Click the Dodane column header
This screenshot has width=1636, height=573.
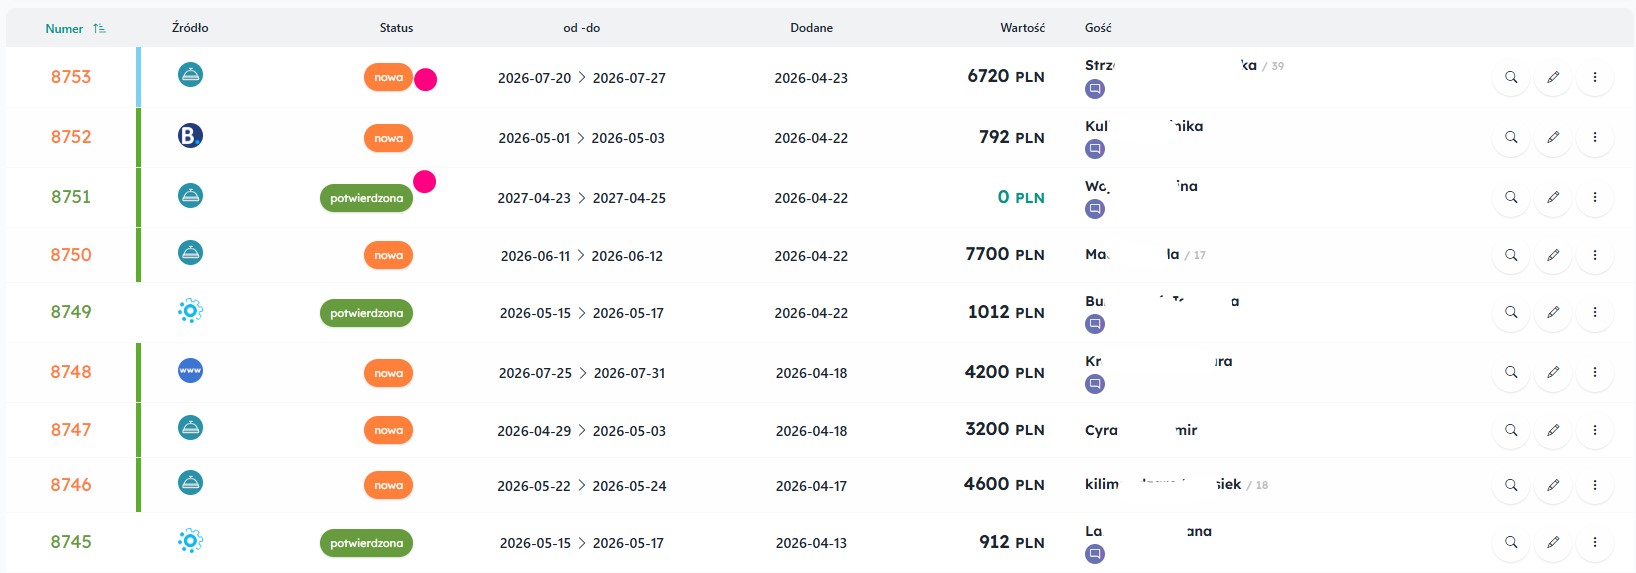[811, 28]
